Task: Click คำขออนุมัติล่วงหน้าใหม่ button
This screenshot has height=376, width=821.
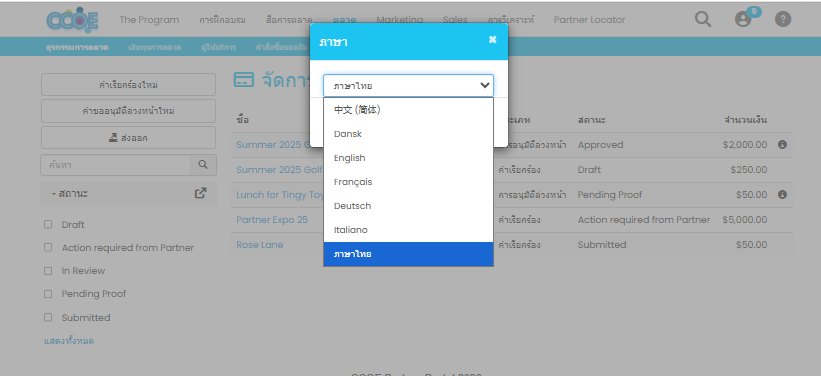Action: point(128,111)
